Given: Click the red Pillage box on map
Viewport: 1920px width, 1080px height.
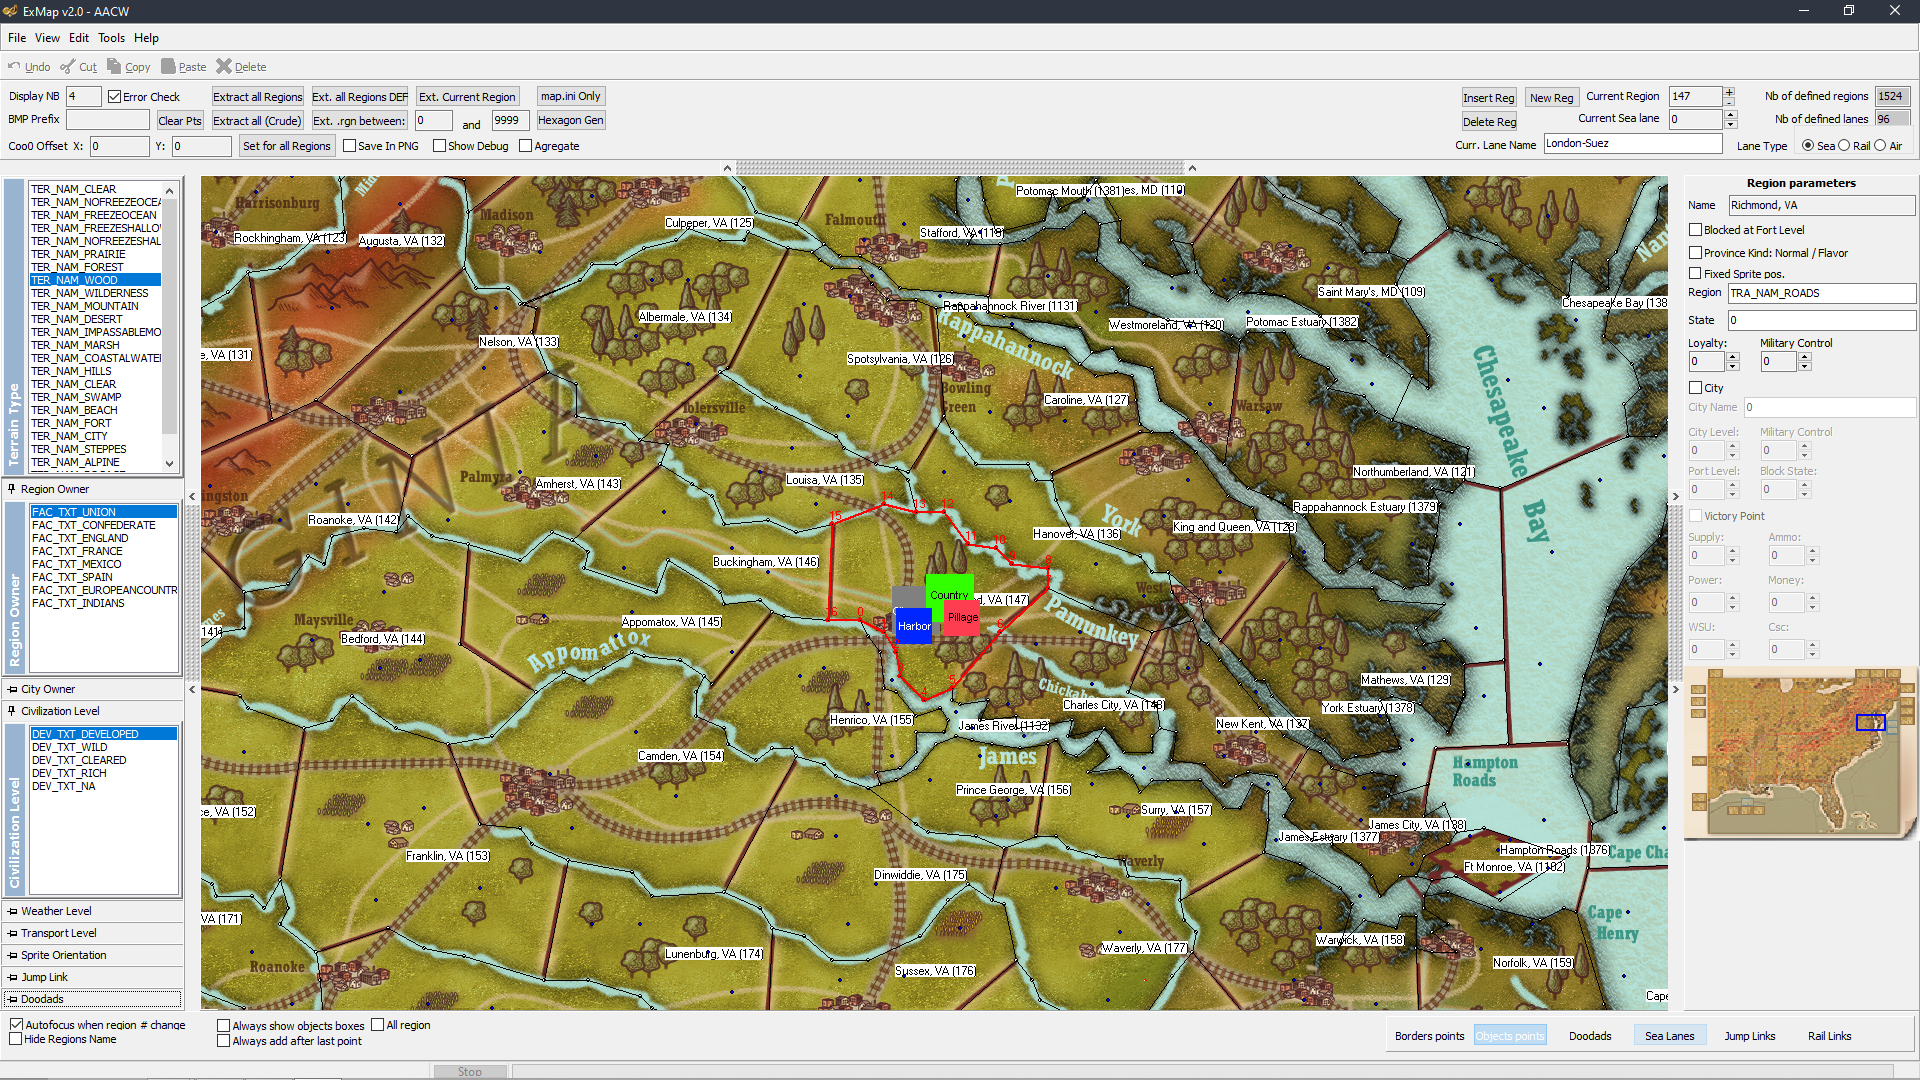Looking at the screenshot, I should [x=964, y=619].
